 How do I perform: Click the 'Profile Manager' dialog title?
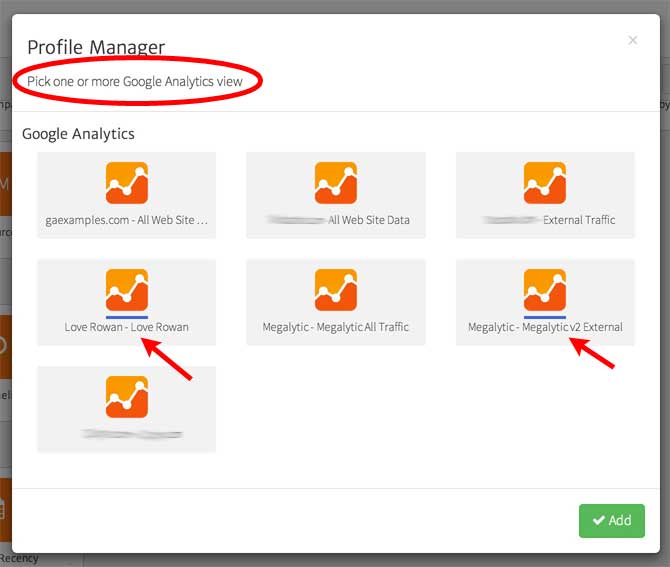pyautogui.click(x=96, y=47)
